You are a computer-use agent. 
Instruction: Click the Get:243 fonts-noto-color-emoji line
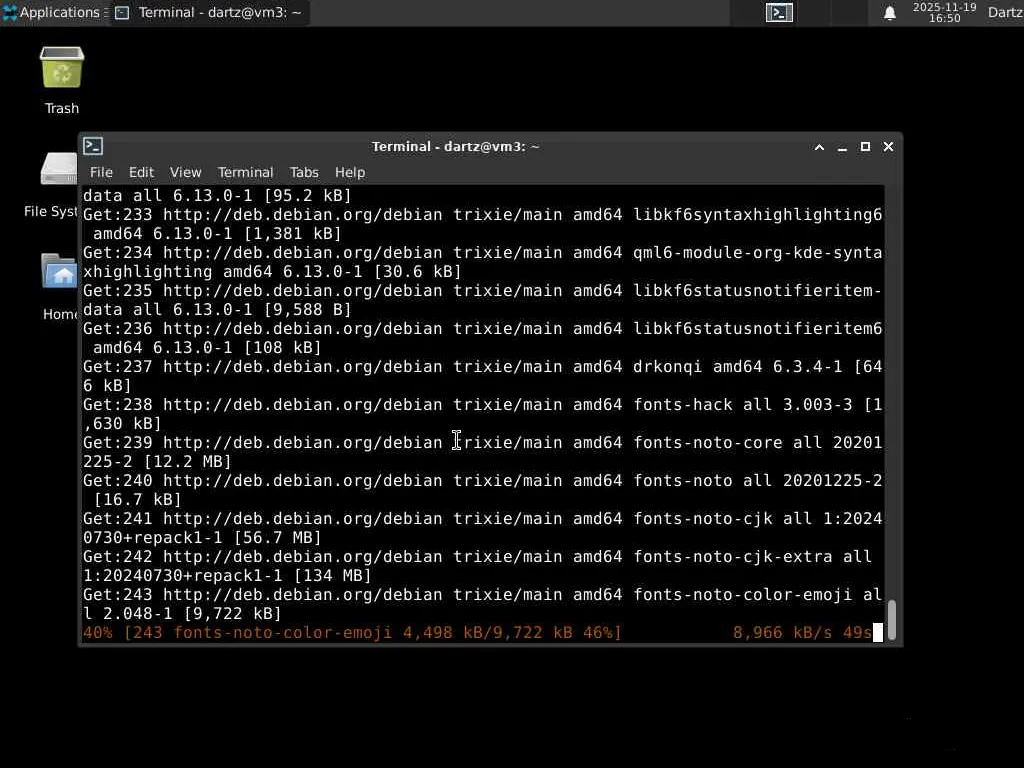(483, 604)
